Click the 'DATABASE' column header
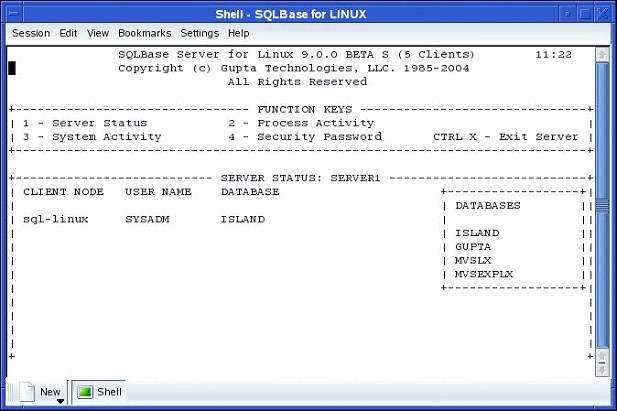This screenshot has width=617, height=411. (x=250, y=192)
